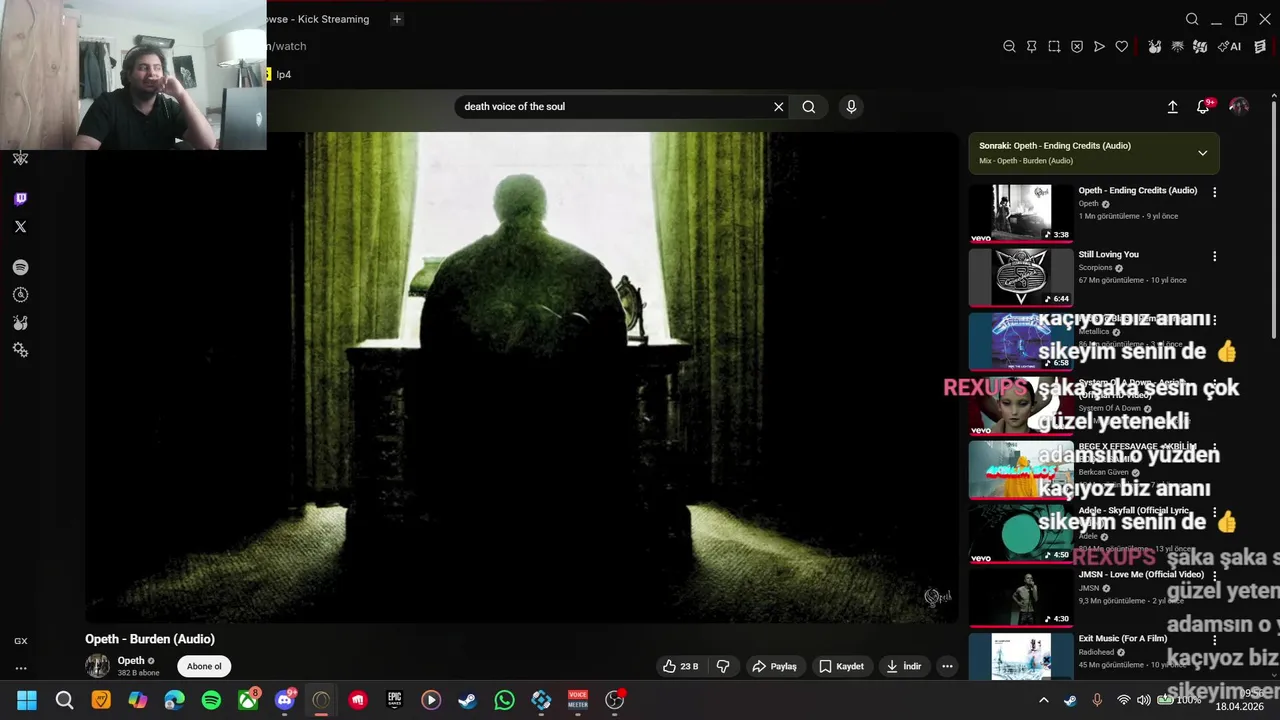Screen dimensions: 1280x720
Task: Dislike the Opeth - Burden video
Action: 723,666
